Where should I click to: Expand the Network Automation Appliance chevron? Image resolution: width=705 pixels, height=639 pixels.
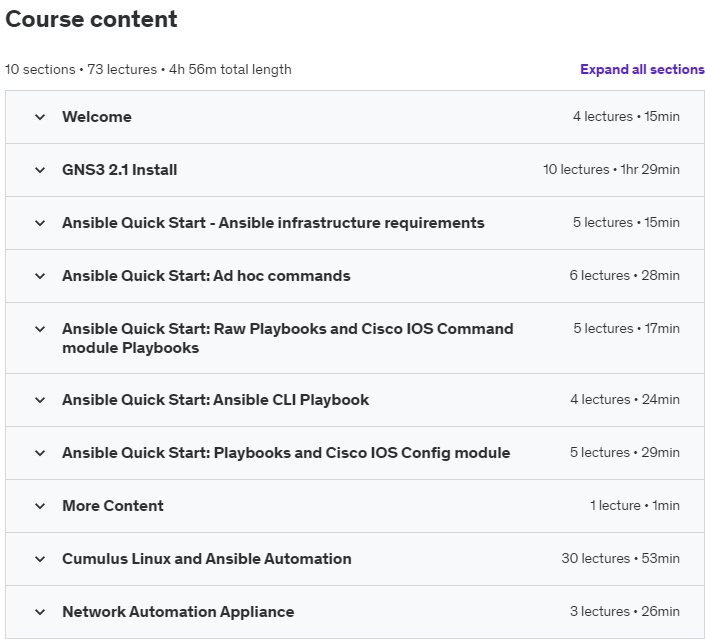[x=40, y=612]
